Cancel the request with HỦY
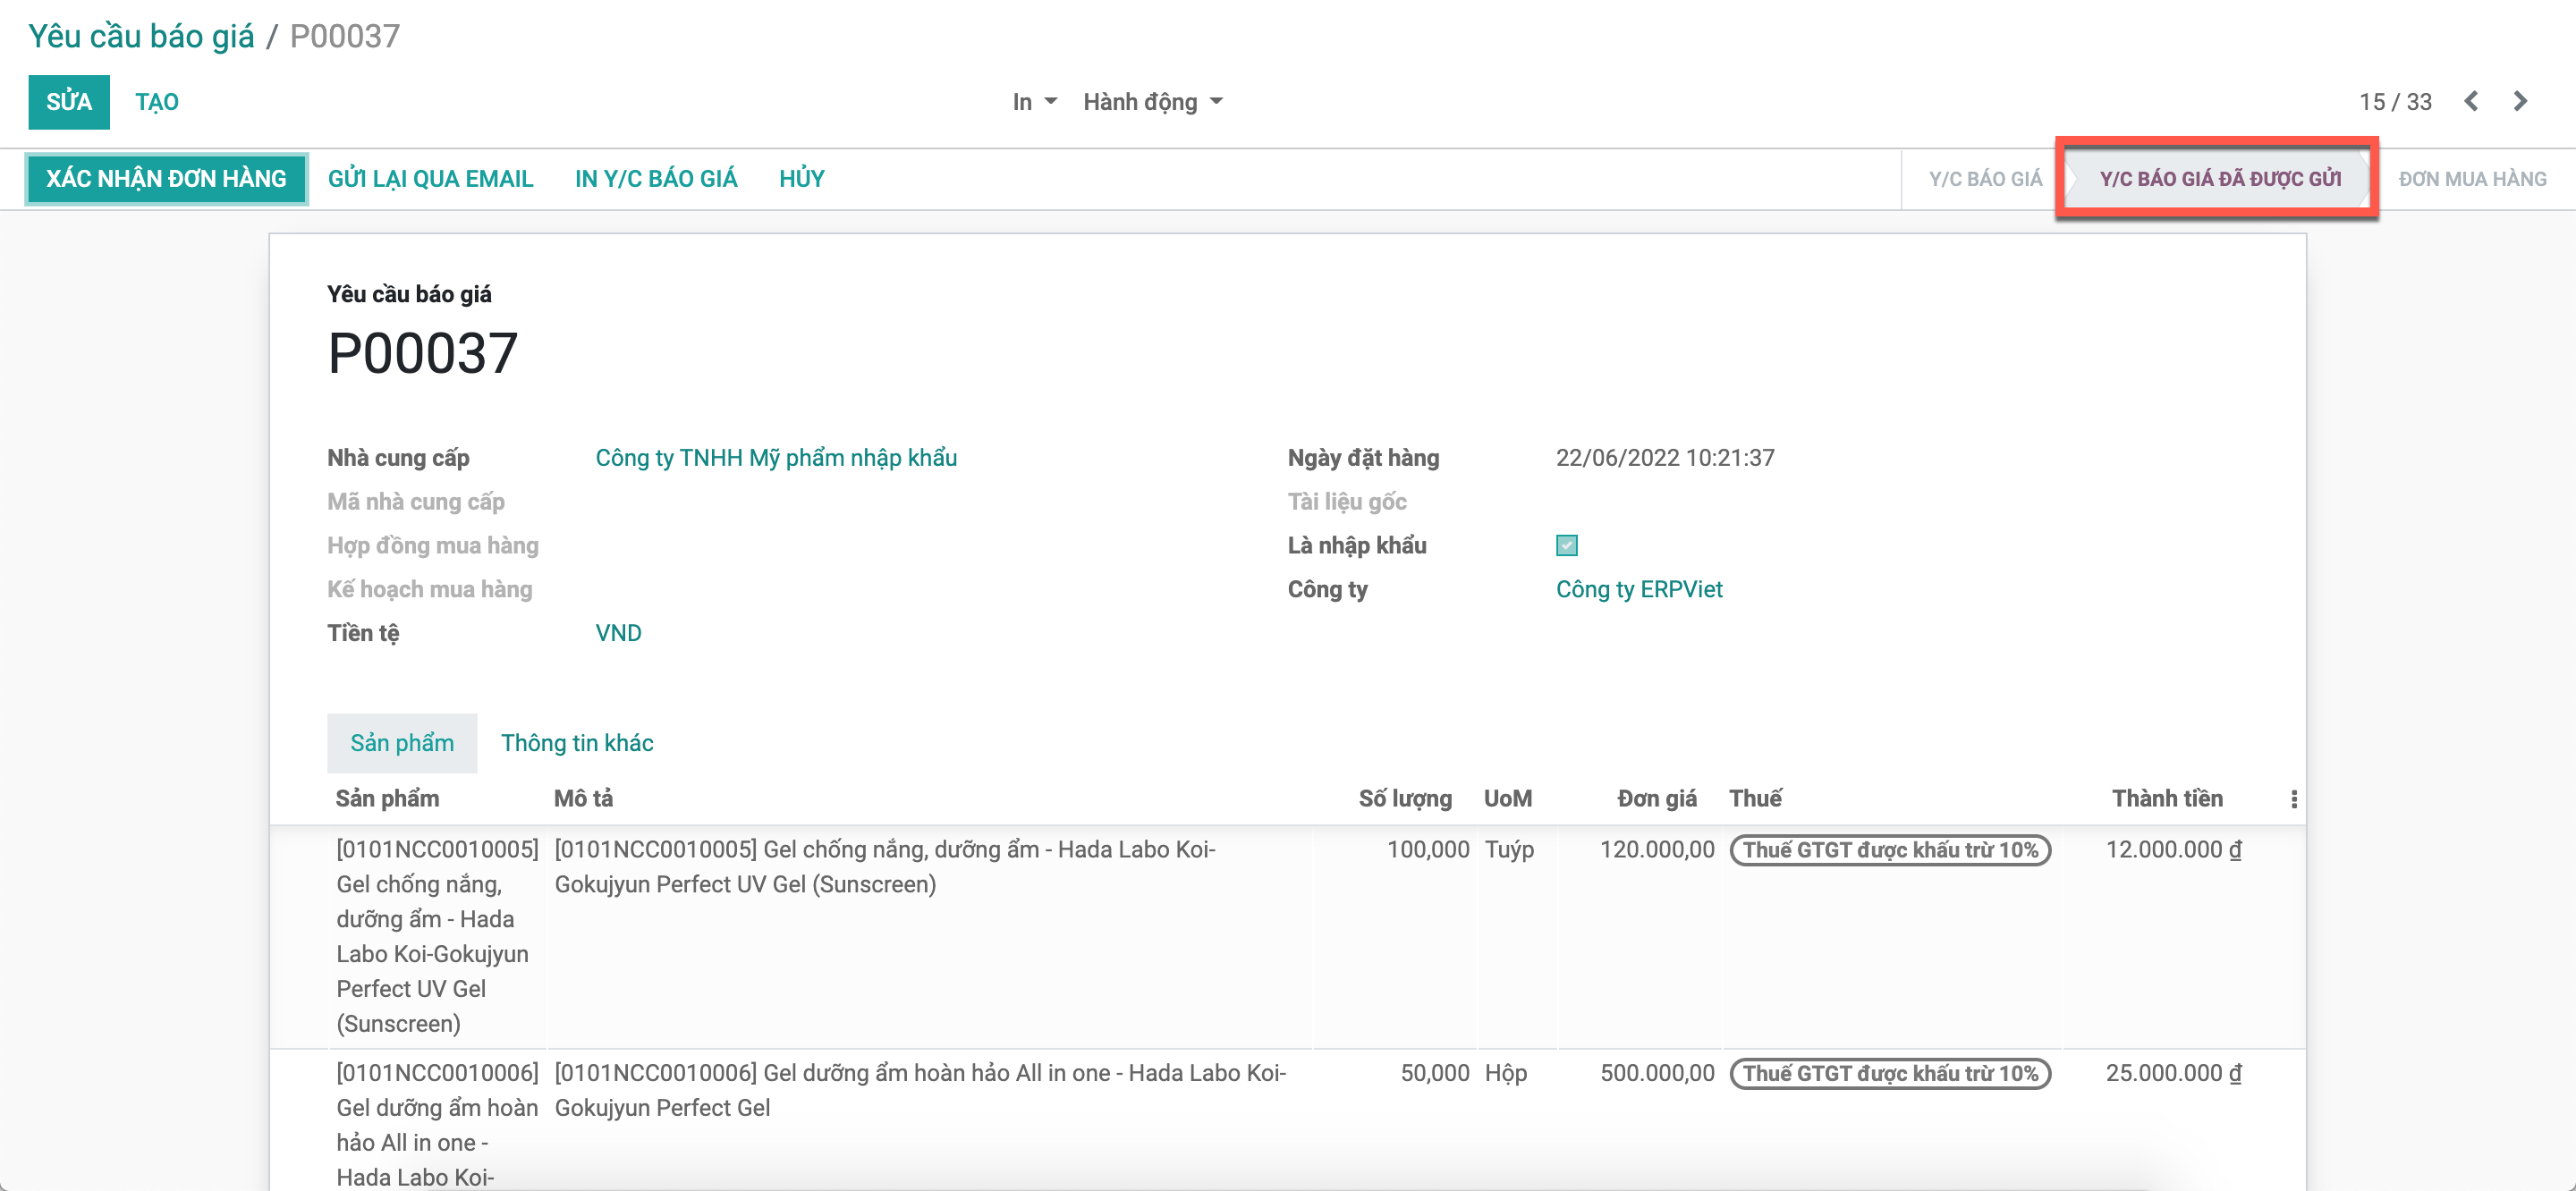The height and width of the screenshot is (1191, 2576). tap(801, 179)
